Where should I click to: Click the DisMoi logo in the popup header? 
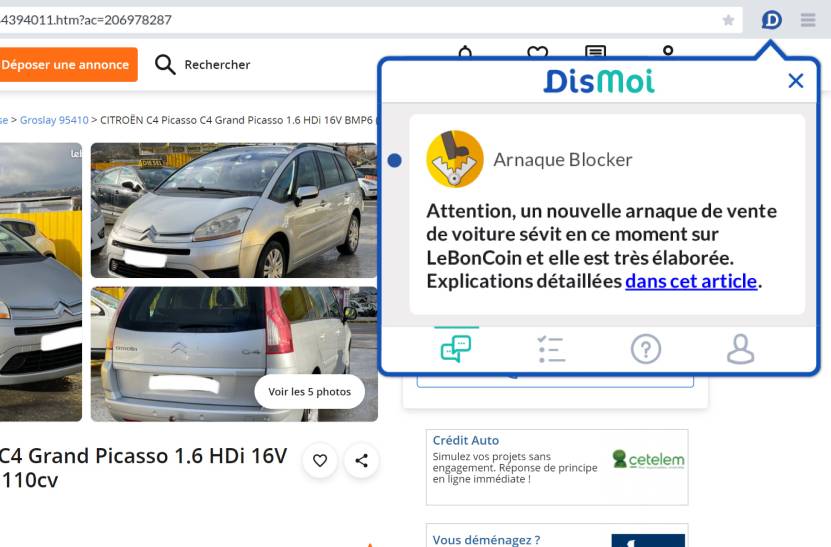(x=599, y=81)
